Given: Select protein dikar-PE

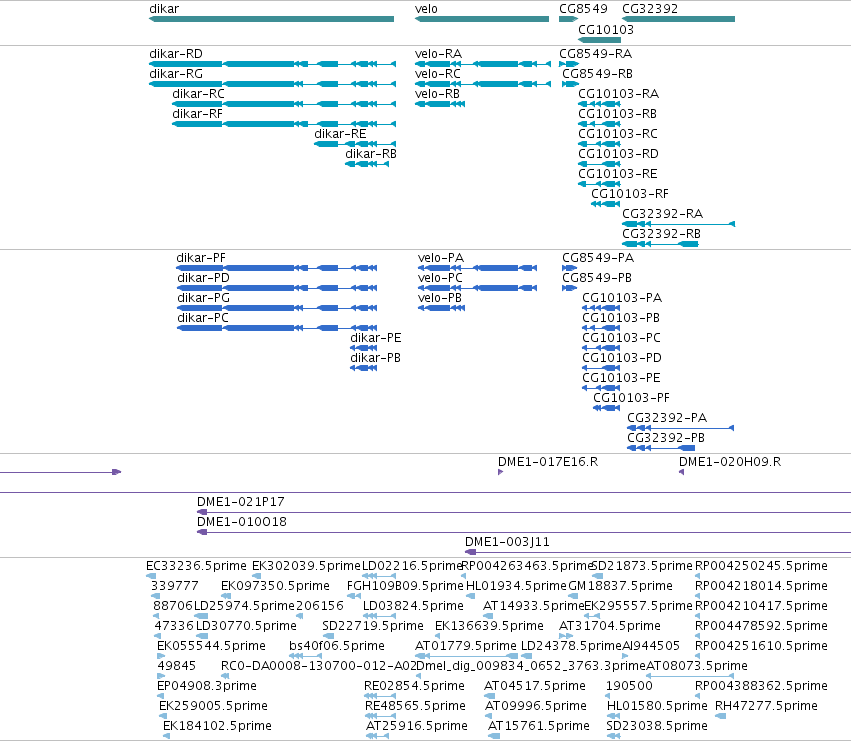Looking at the screenshot, I should pyautogui.click(x=364, y=348).
